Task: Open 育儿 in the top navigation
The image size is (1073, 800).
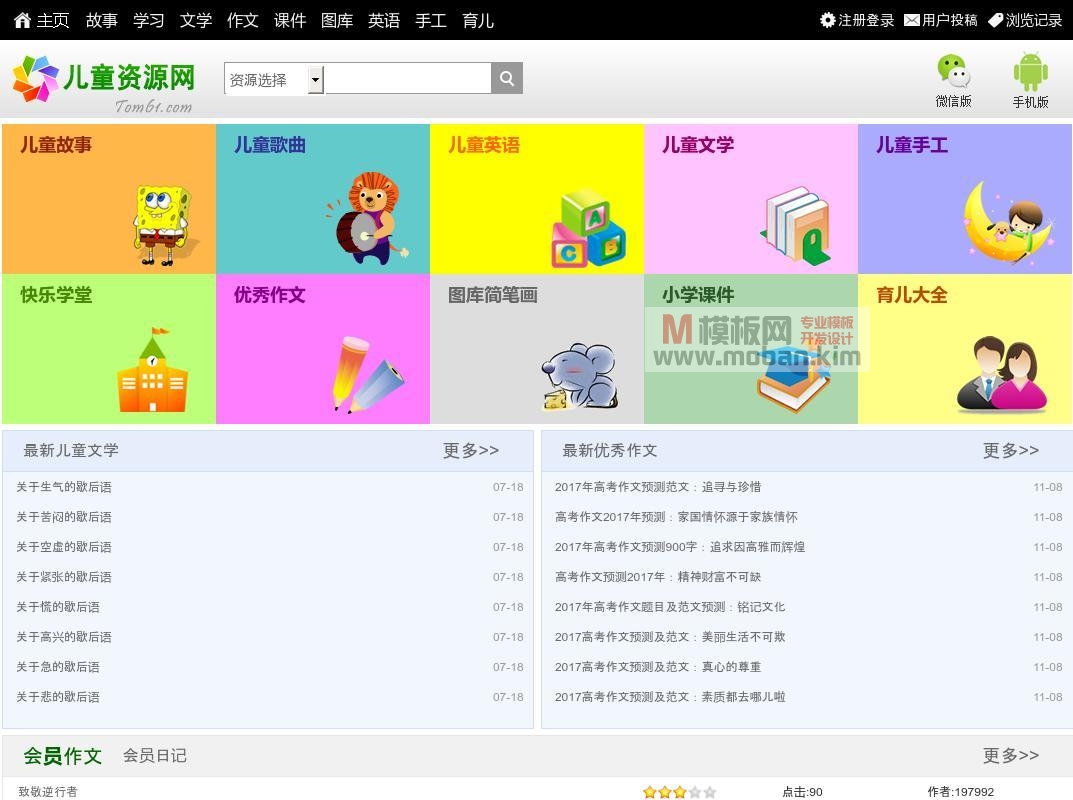Action: (x=478, y=21)
